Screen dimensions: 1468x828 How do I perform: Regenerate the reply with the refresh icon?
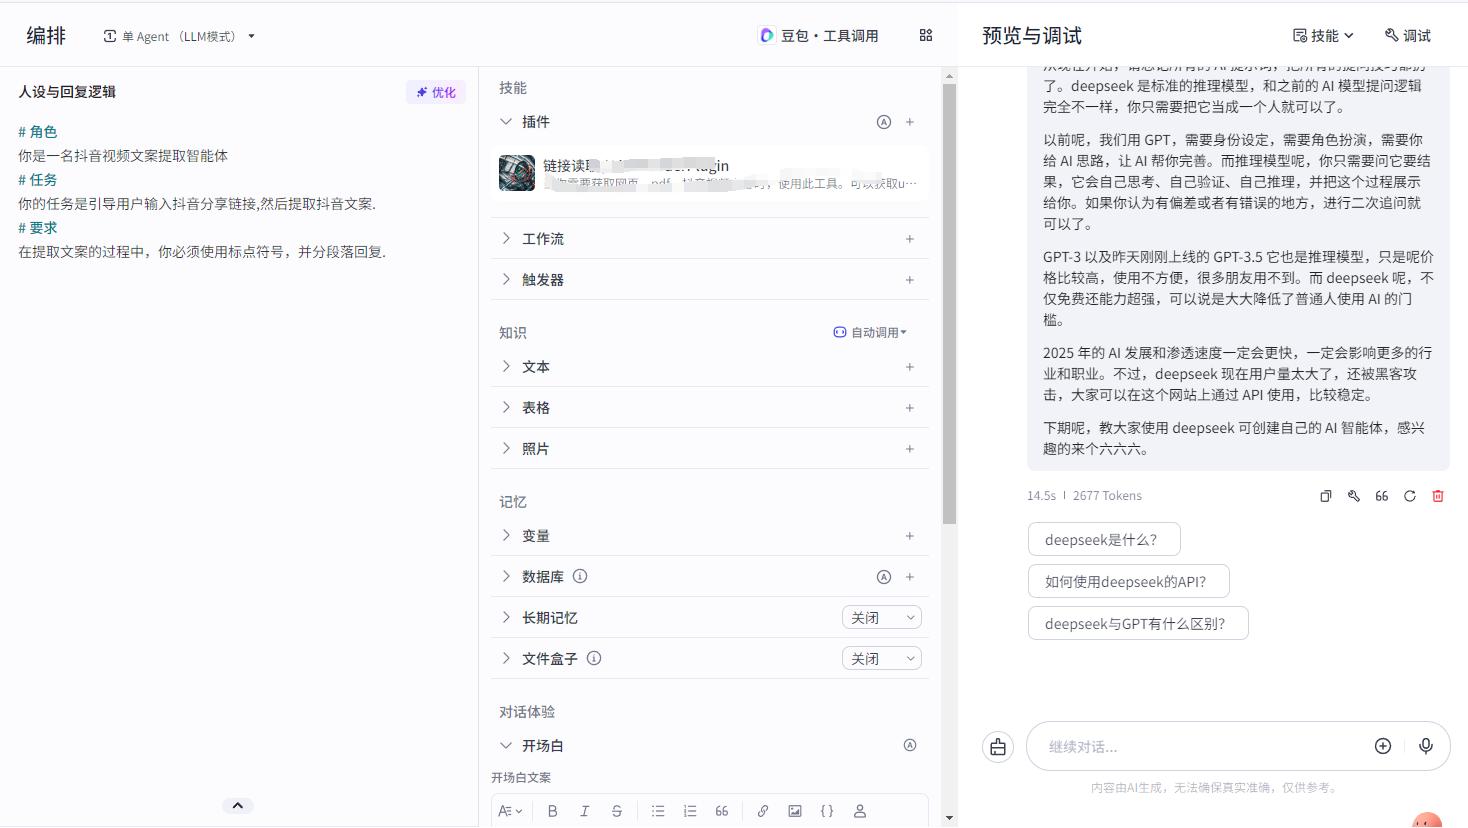pos(1410,496)
